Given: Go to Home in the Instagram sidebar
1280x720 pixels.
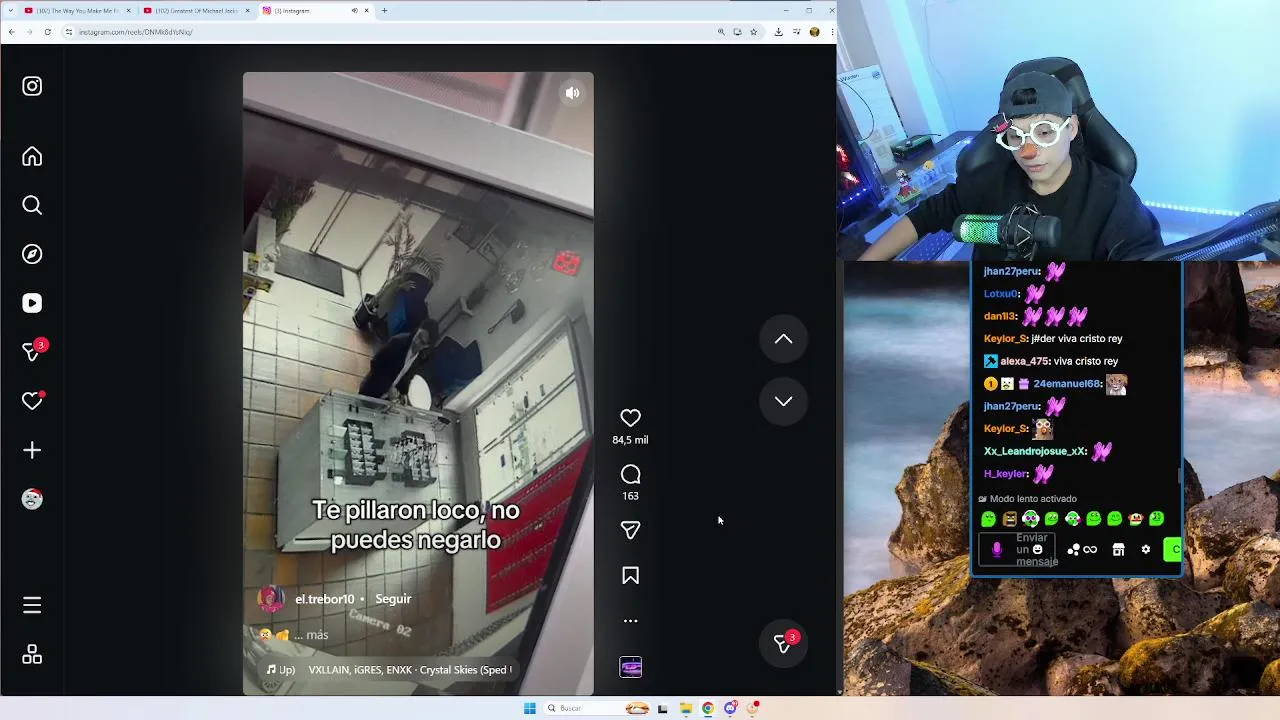Looking at the screenshot, I should pos(32,156).
